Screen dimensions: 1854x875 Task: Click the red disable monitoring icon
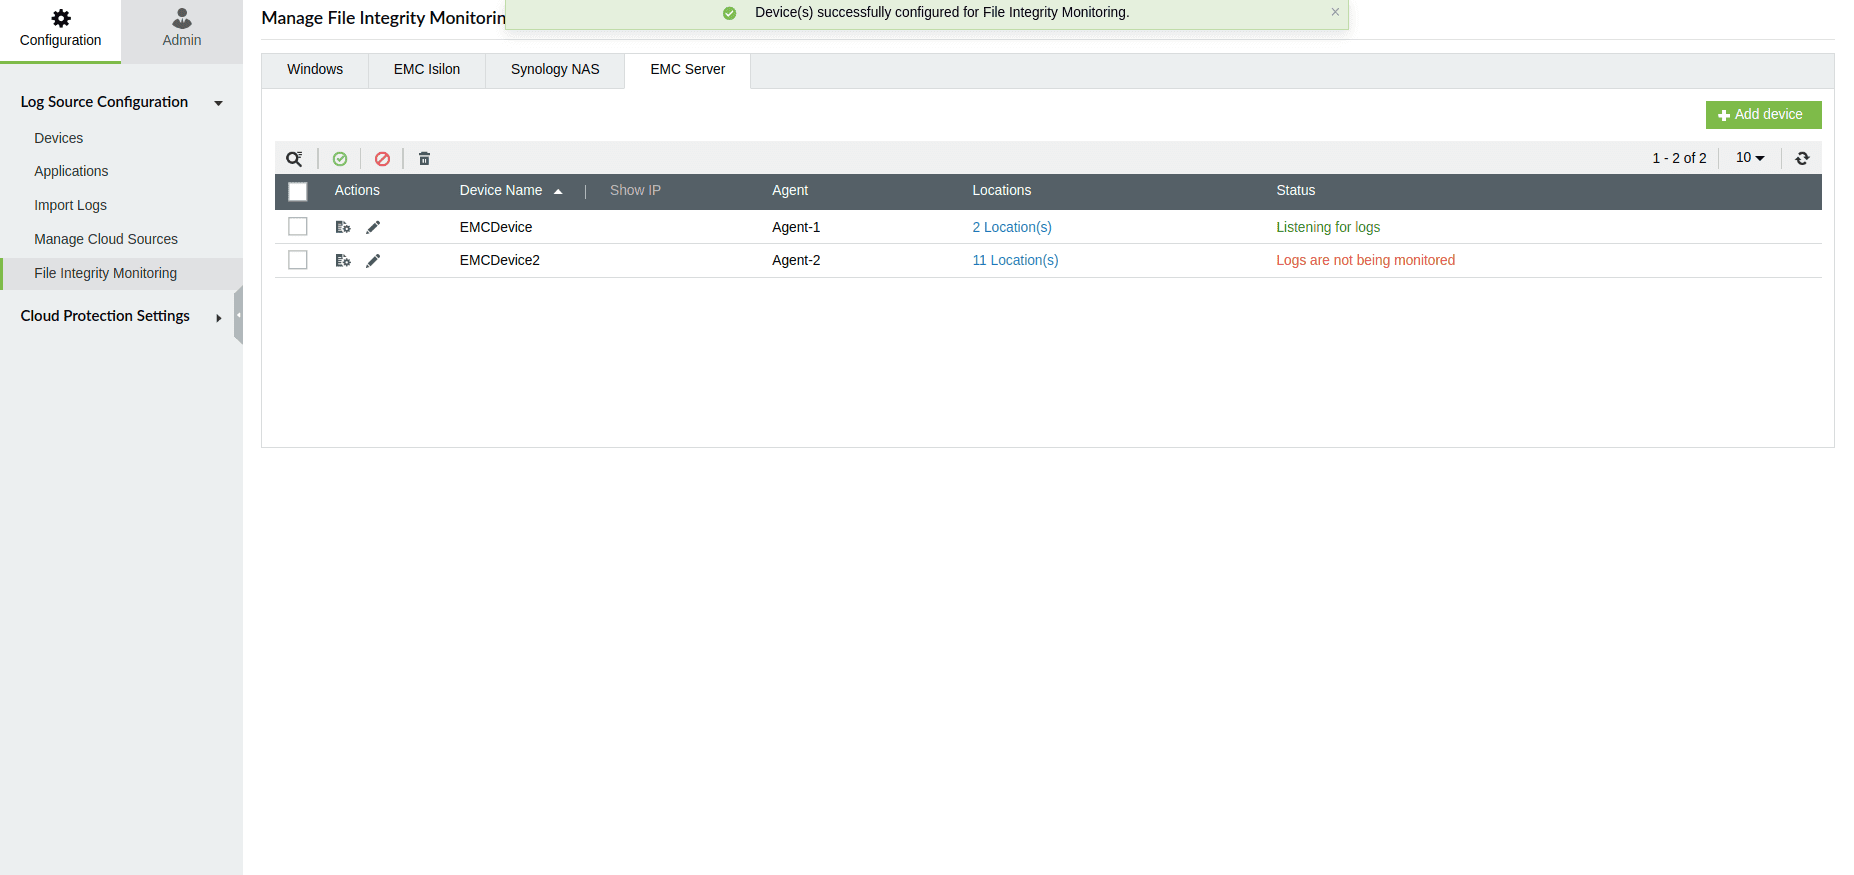pos(382,159)
